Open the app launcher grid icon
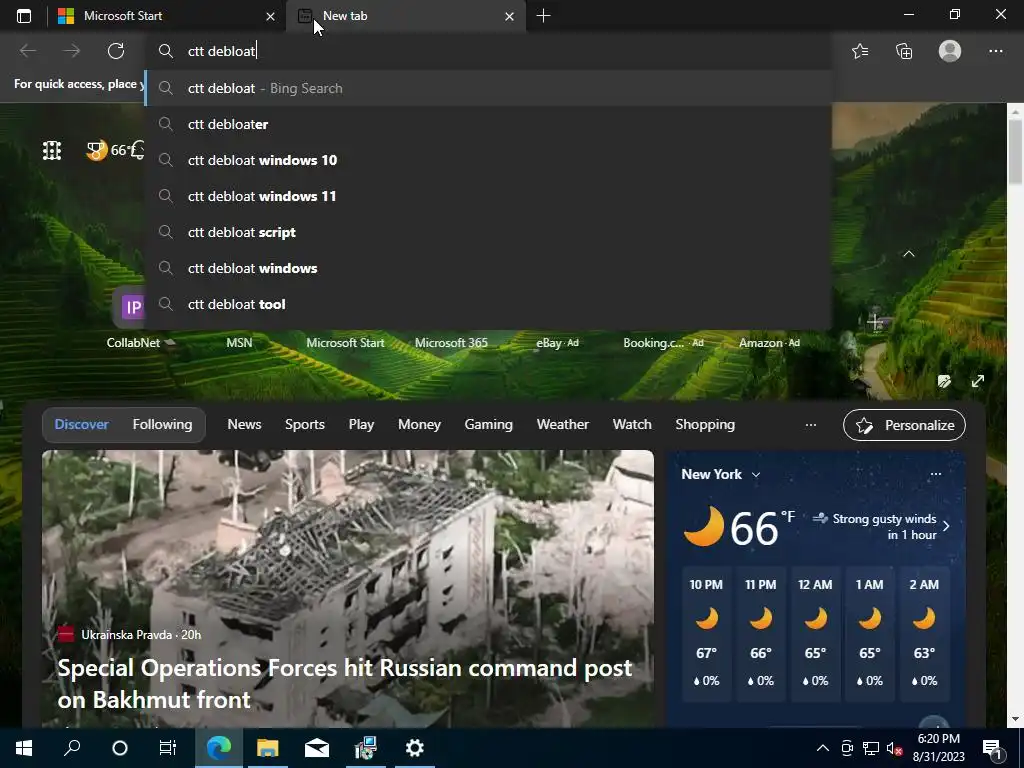This screenshot has width=1024, height=768. tap(52, 151)
